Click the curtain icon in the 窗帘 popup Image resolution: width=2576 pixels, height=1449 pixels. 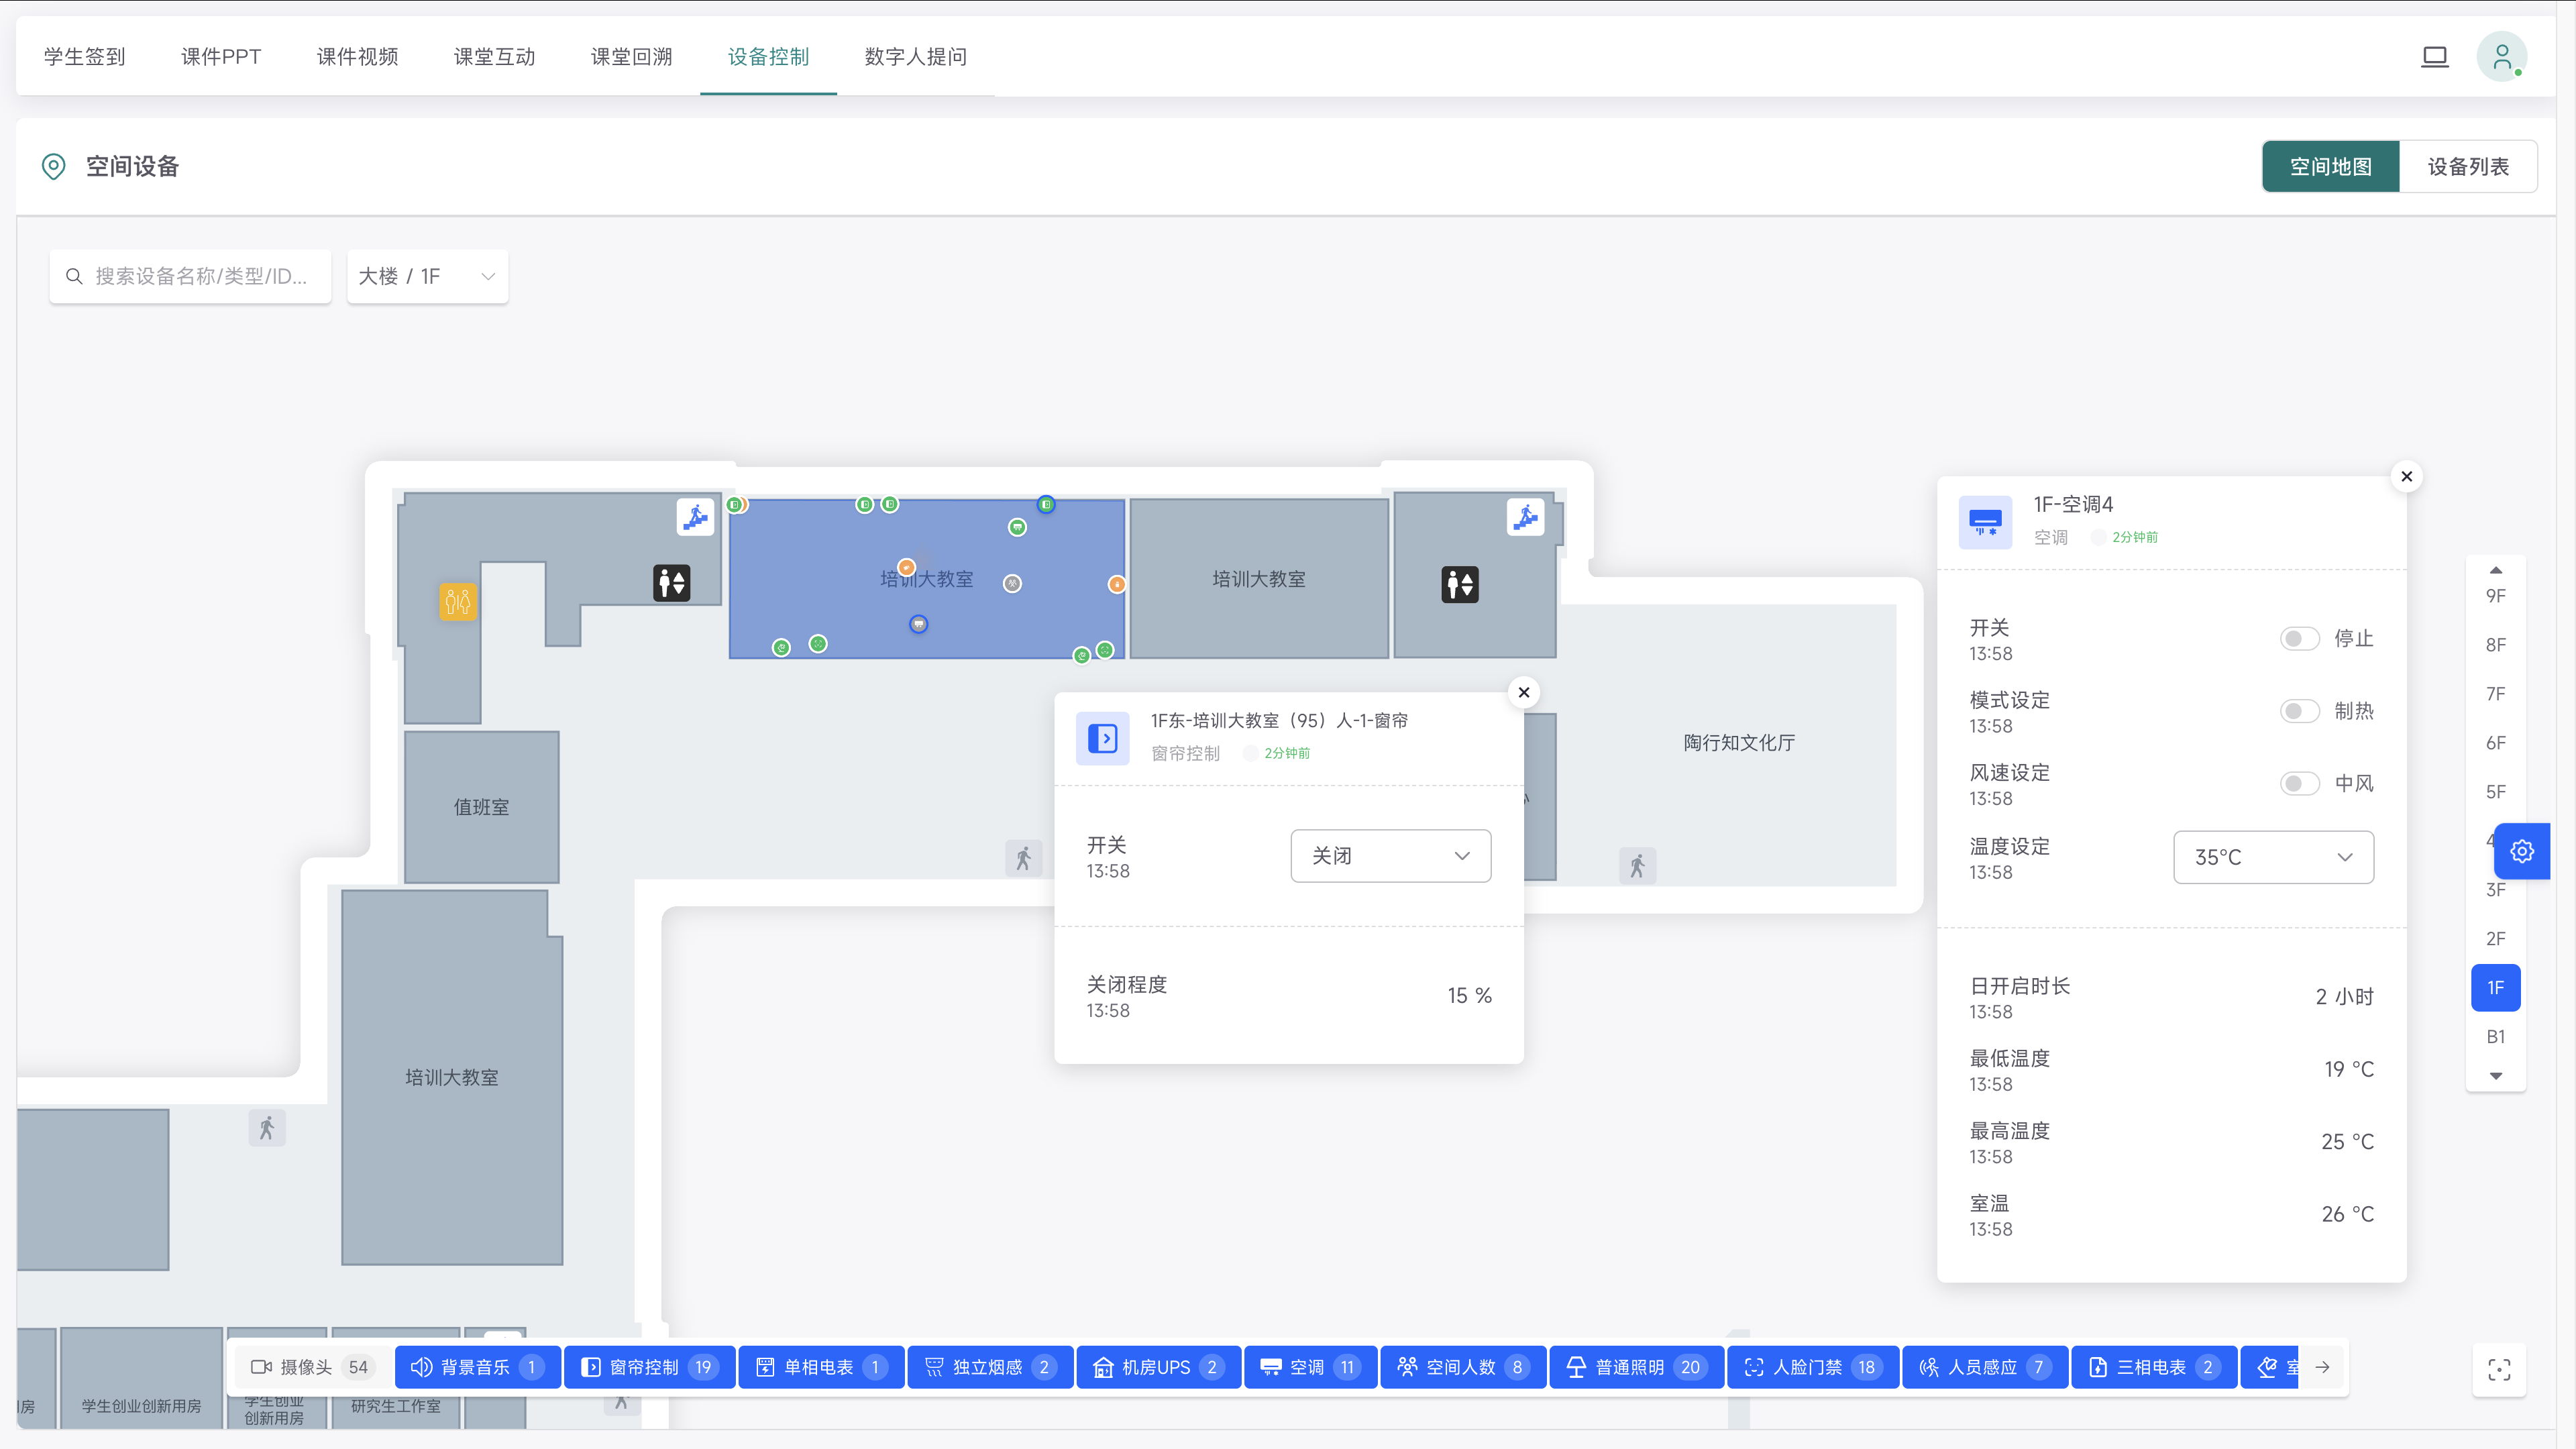point(1103,738)
